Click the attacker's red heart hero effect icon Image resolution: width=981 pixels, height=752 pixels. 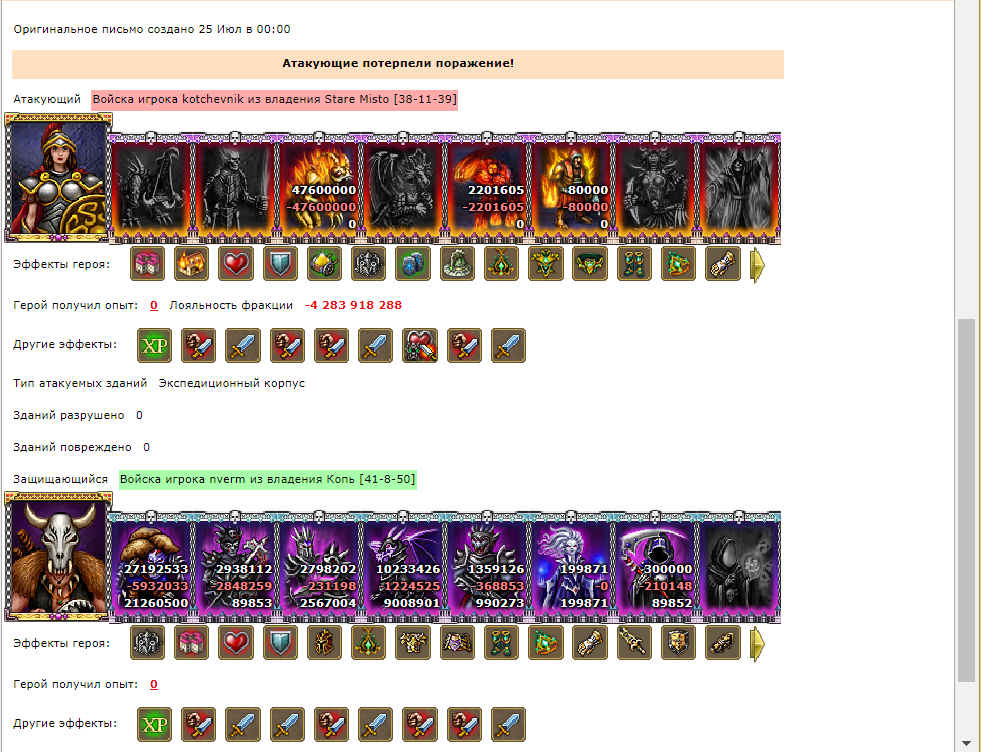point(236,263)
